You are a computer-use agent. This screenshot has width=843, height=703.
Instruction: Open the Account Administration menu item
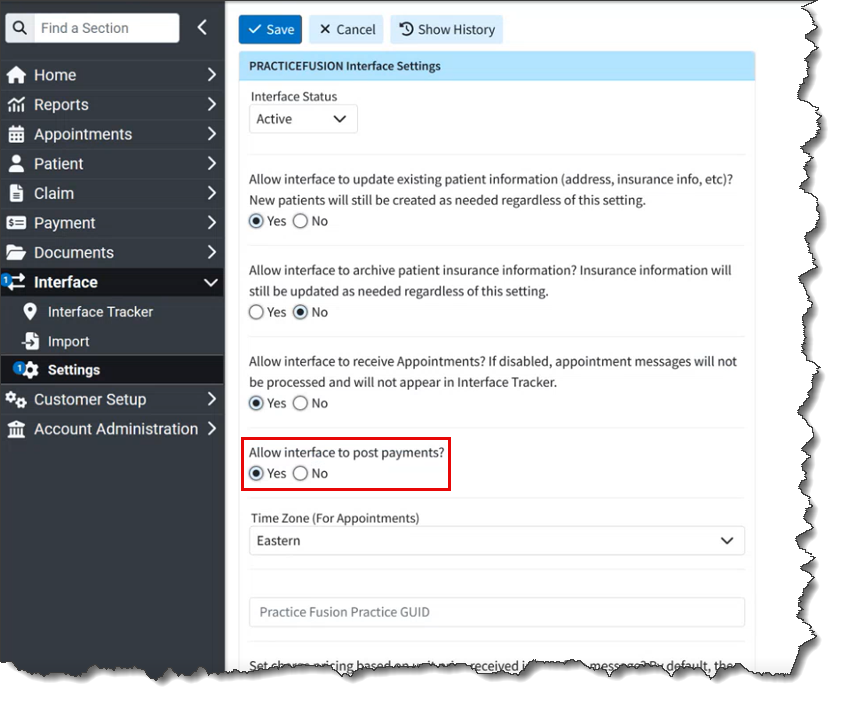[112, 429]
